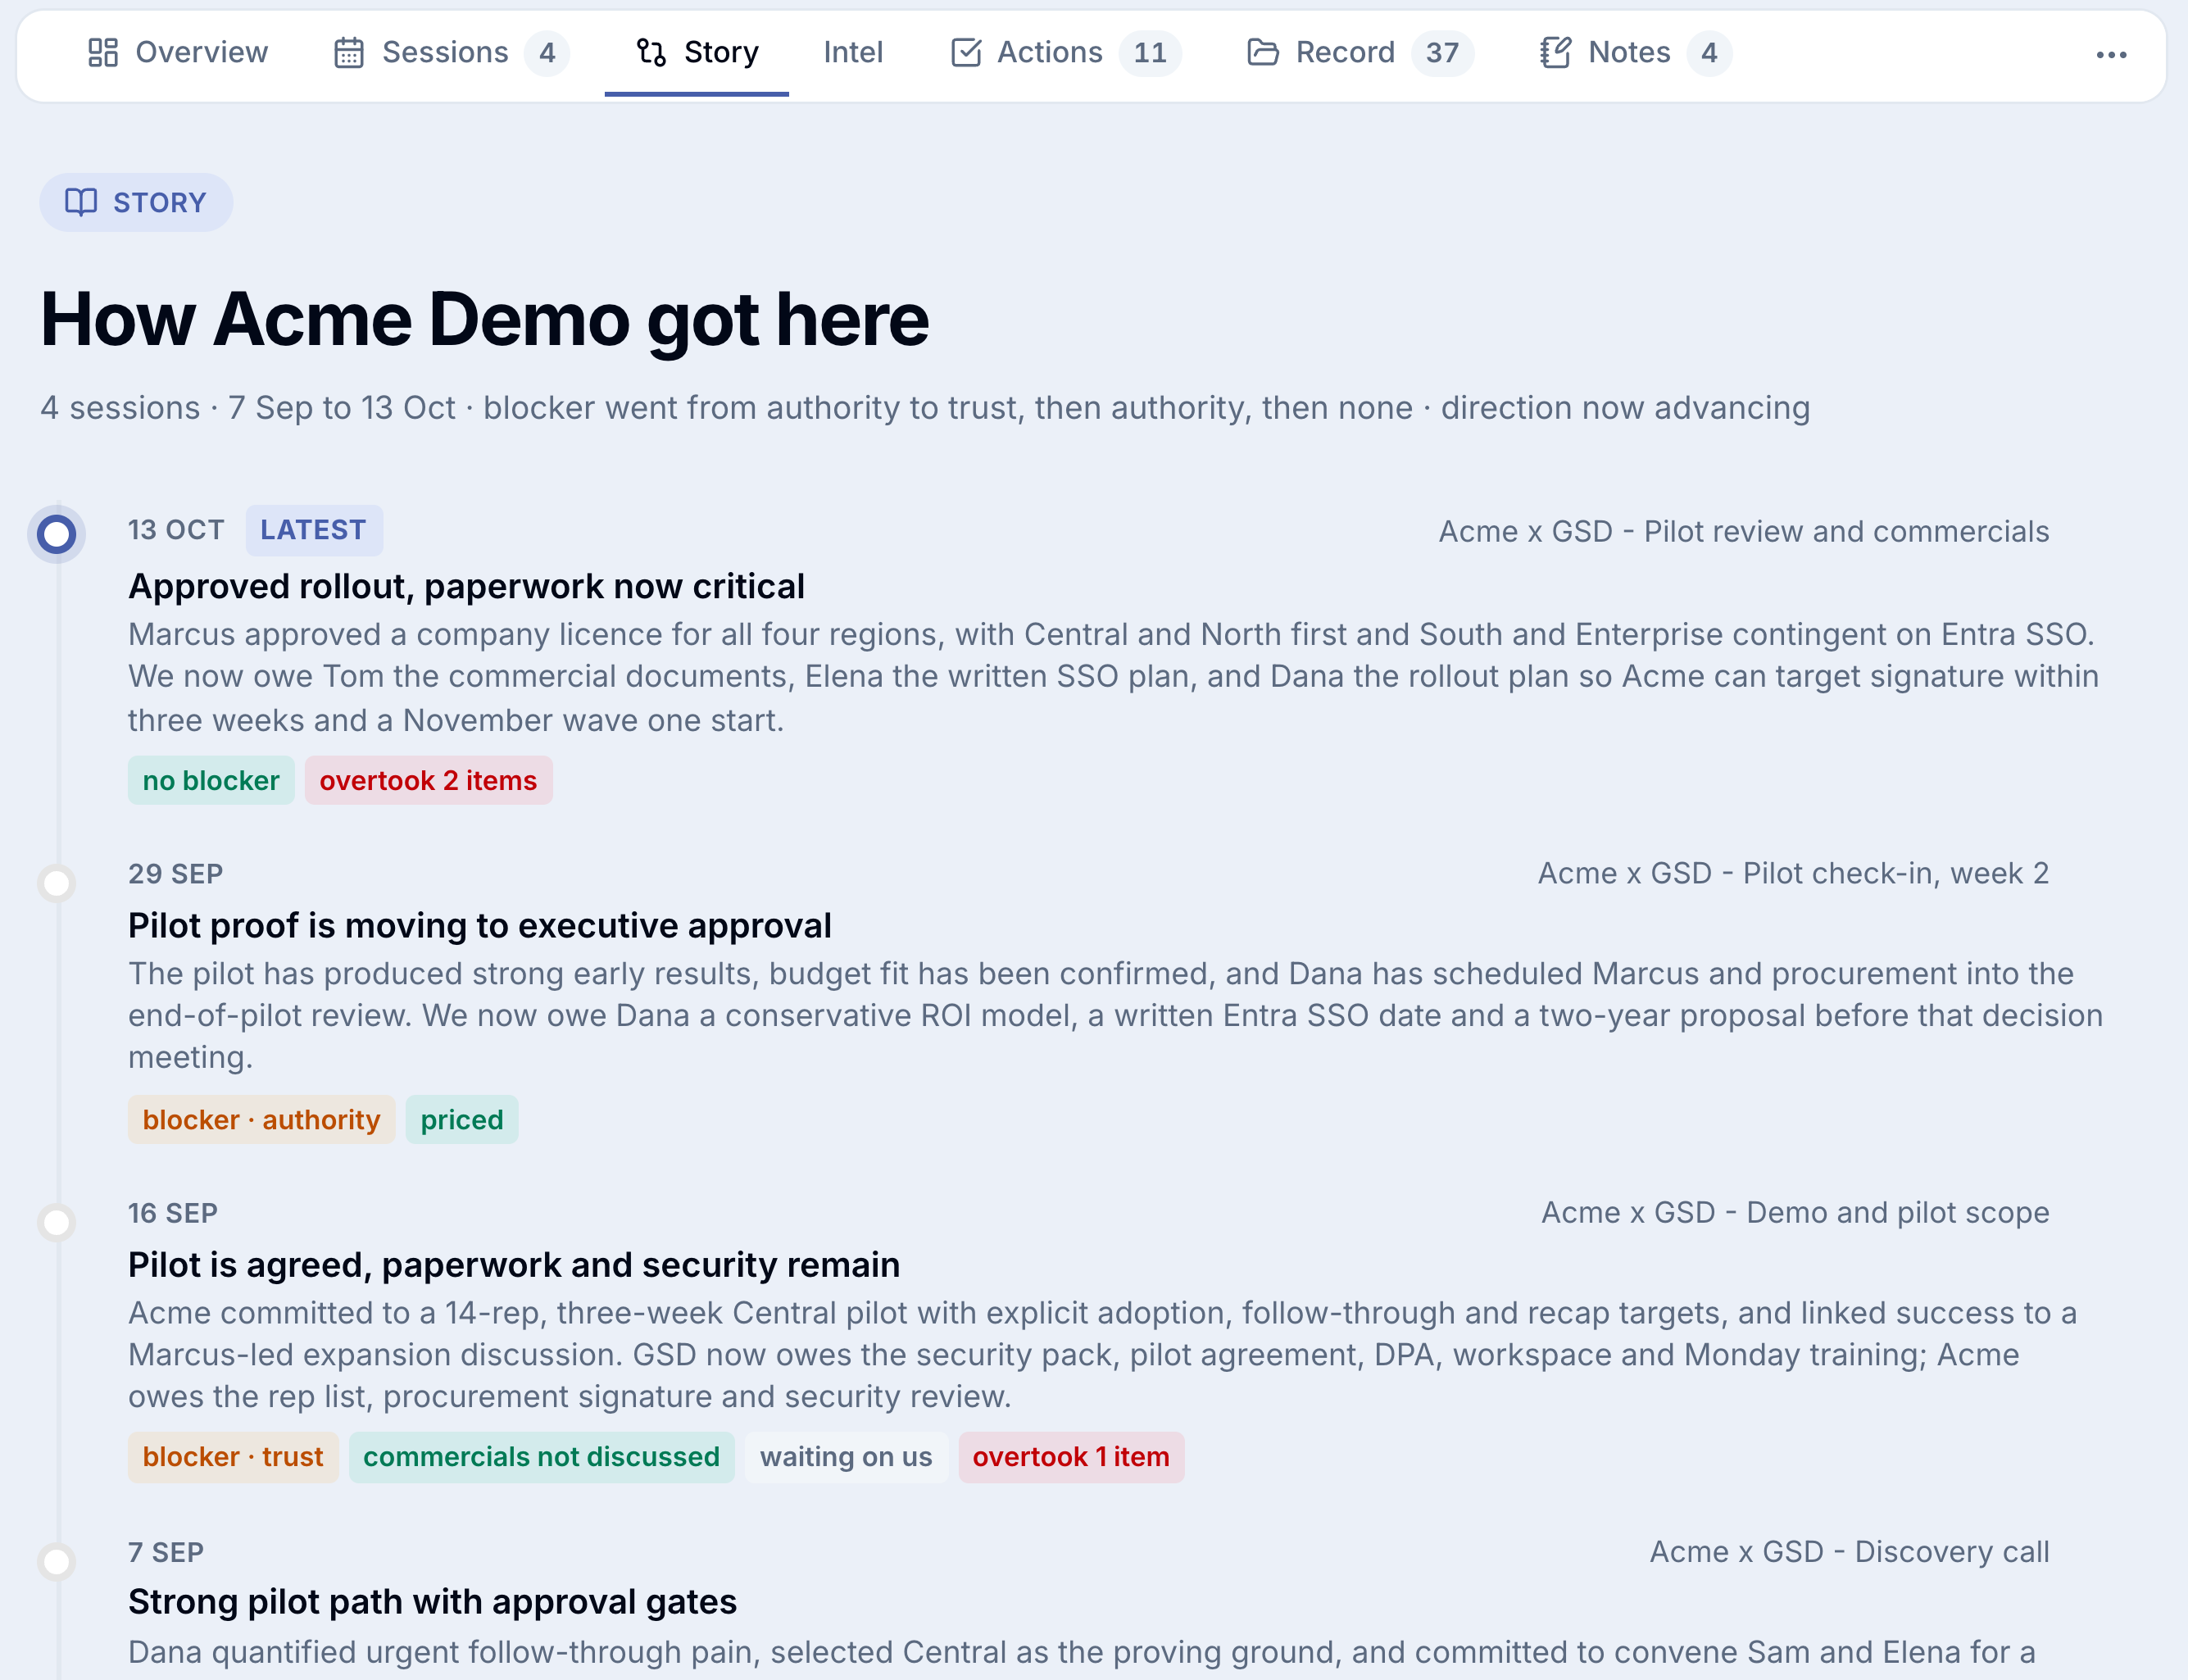
Task: Open session 'Pilot review and commercials'
Action: pos(1744,531)
